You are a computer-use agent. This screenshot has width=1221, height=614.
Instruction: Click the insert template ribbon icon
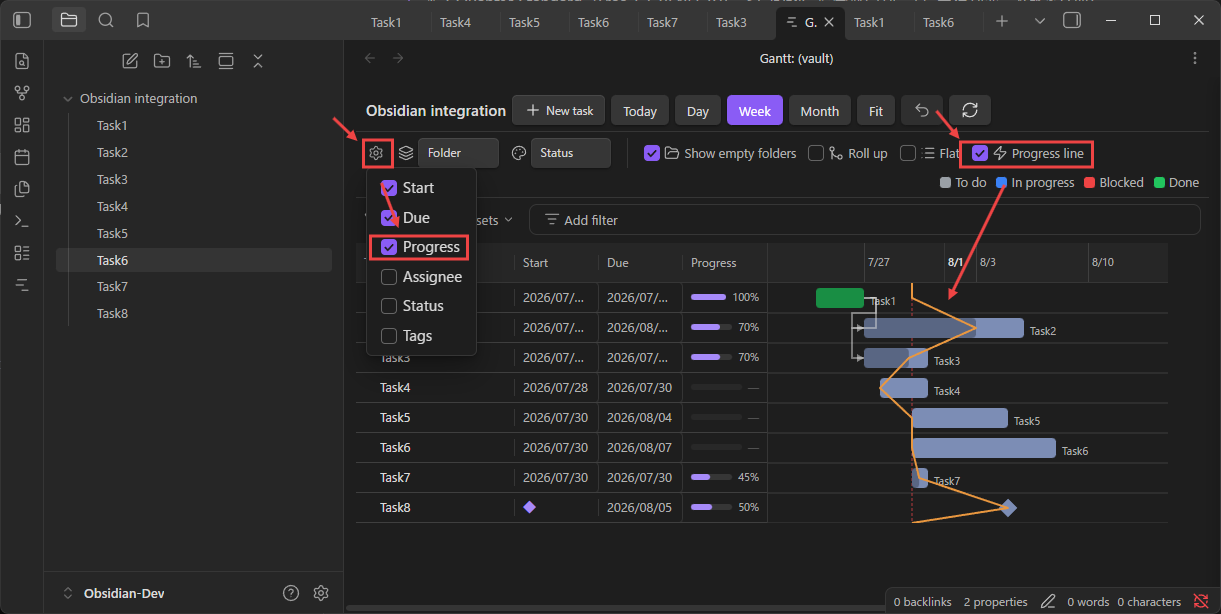point(22,189)
